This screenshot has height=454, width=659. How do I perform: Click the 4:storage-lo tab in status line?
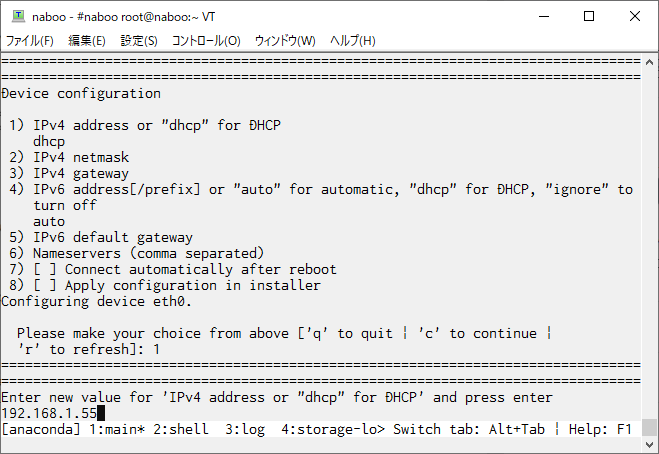coord(333,429)
